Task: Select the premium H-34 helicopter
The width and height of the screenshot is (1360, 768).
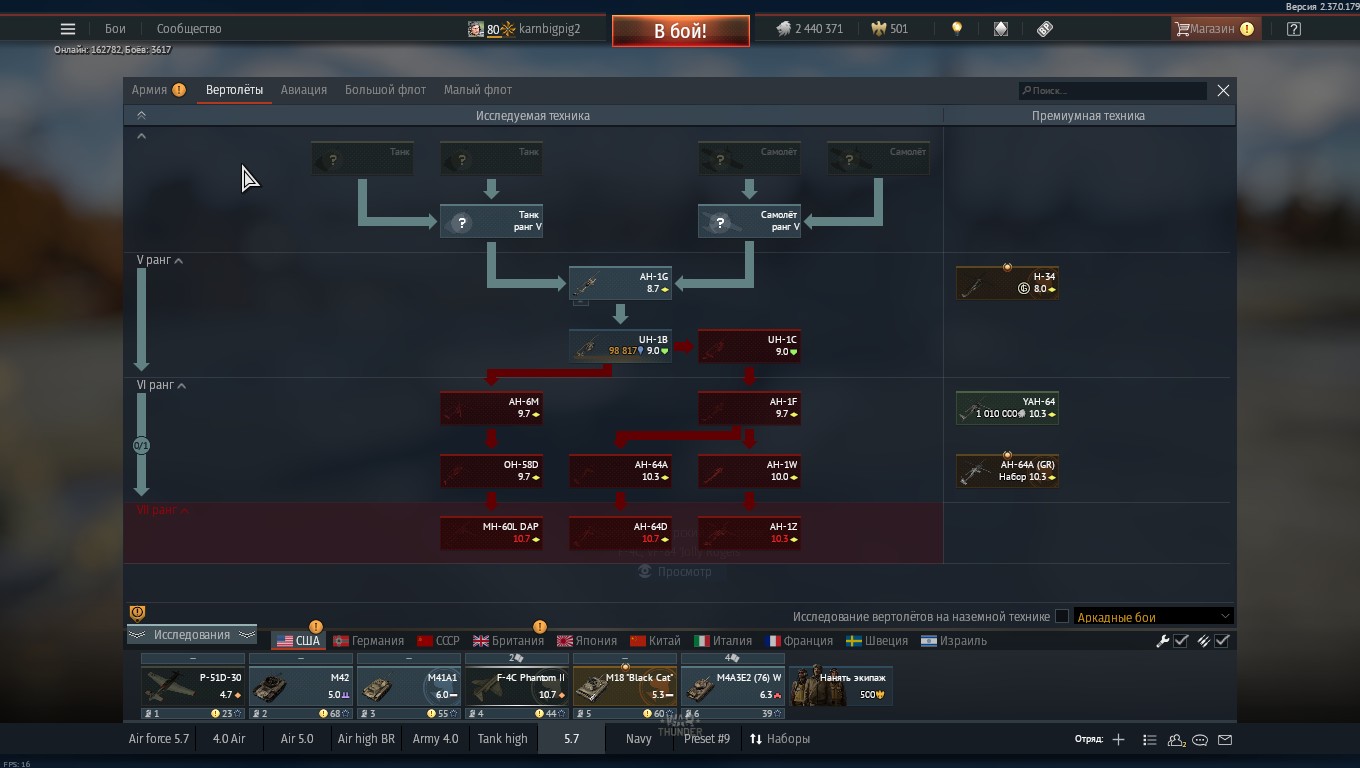Action: (x=1008, y=283)
